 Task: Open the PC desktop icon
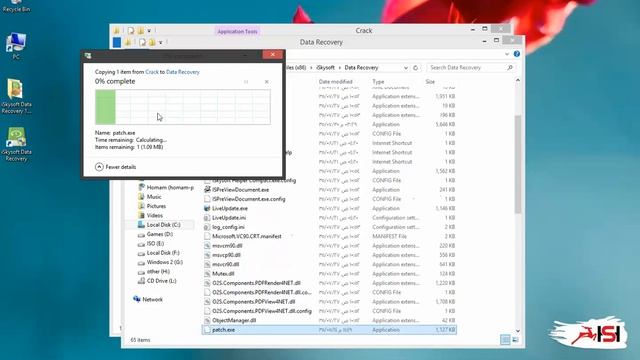(16, 46)
